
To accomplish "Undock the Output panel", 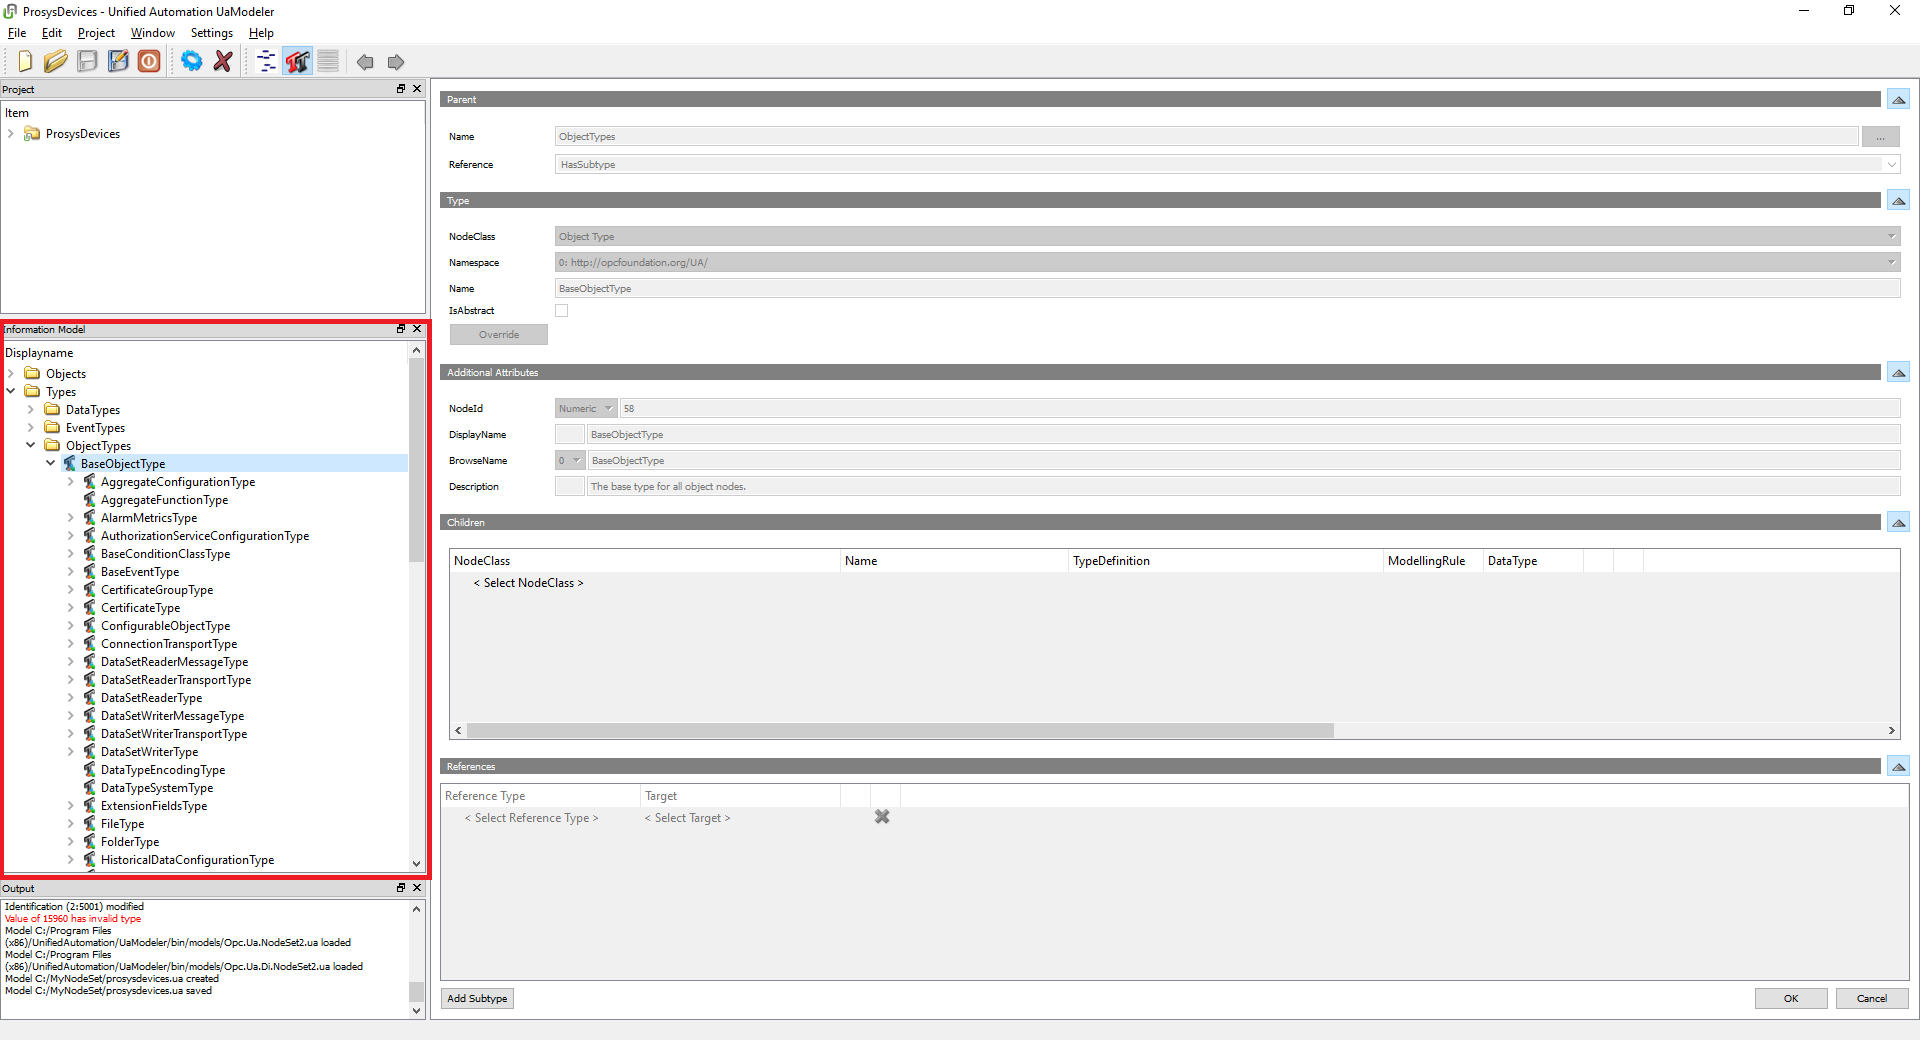I will pyautogui.click(x=401, y=888).
